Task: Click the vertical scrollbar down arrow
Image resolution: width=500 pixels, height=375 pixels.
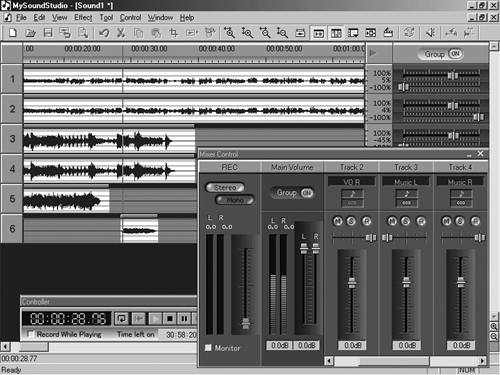Action: coord(494,316)
